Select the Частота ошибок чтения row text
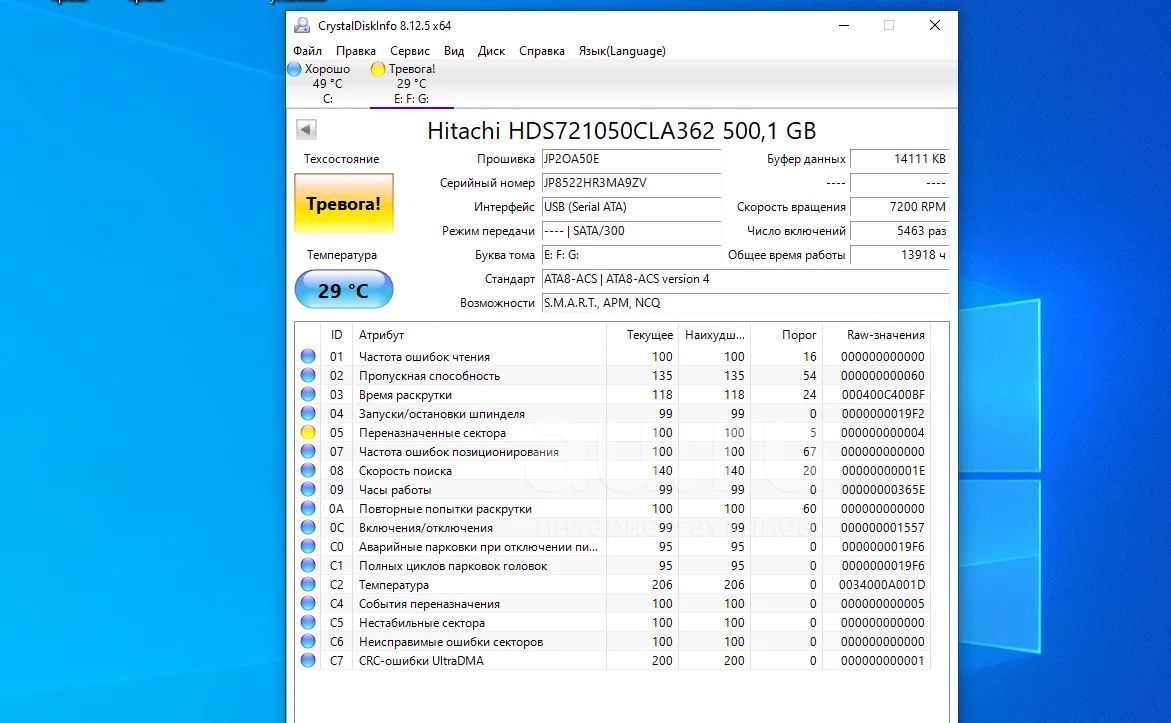 pos(424,356)
